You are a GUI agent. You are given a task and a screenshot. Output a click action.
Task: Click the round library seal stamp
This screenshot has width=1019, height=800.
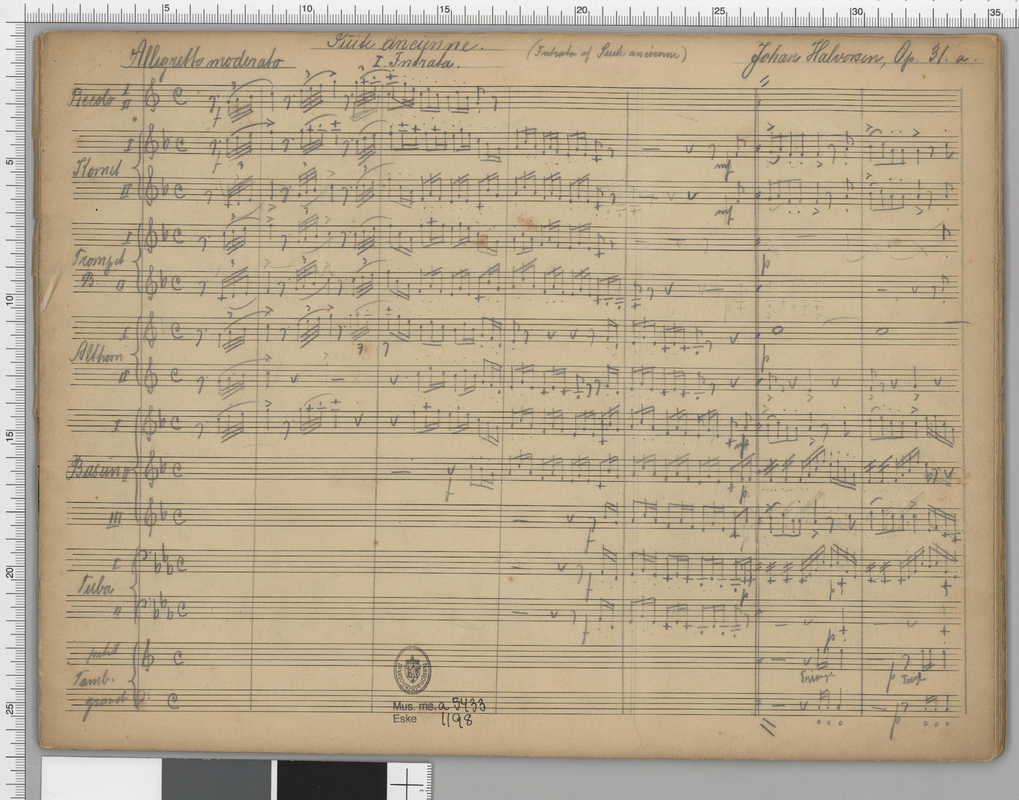(x=412, y=670)
